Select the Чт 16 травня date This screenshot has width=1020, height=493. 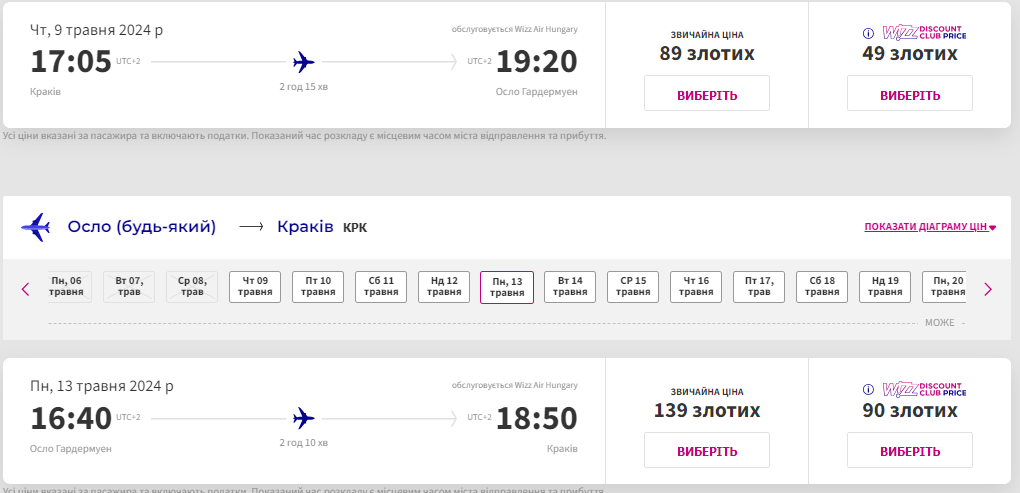click(696, 287)
